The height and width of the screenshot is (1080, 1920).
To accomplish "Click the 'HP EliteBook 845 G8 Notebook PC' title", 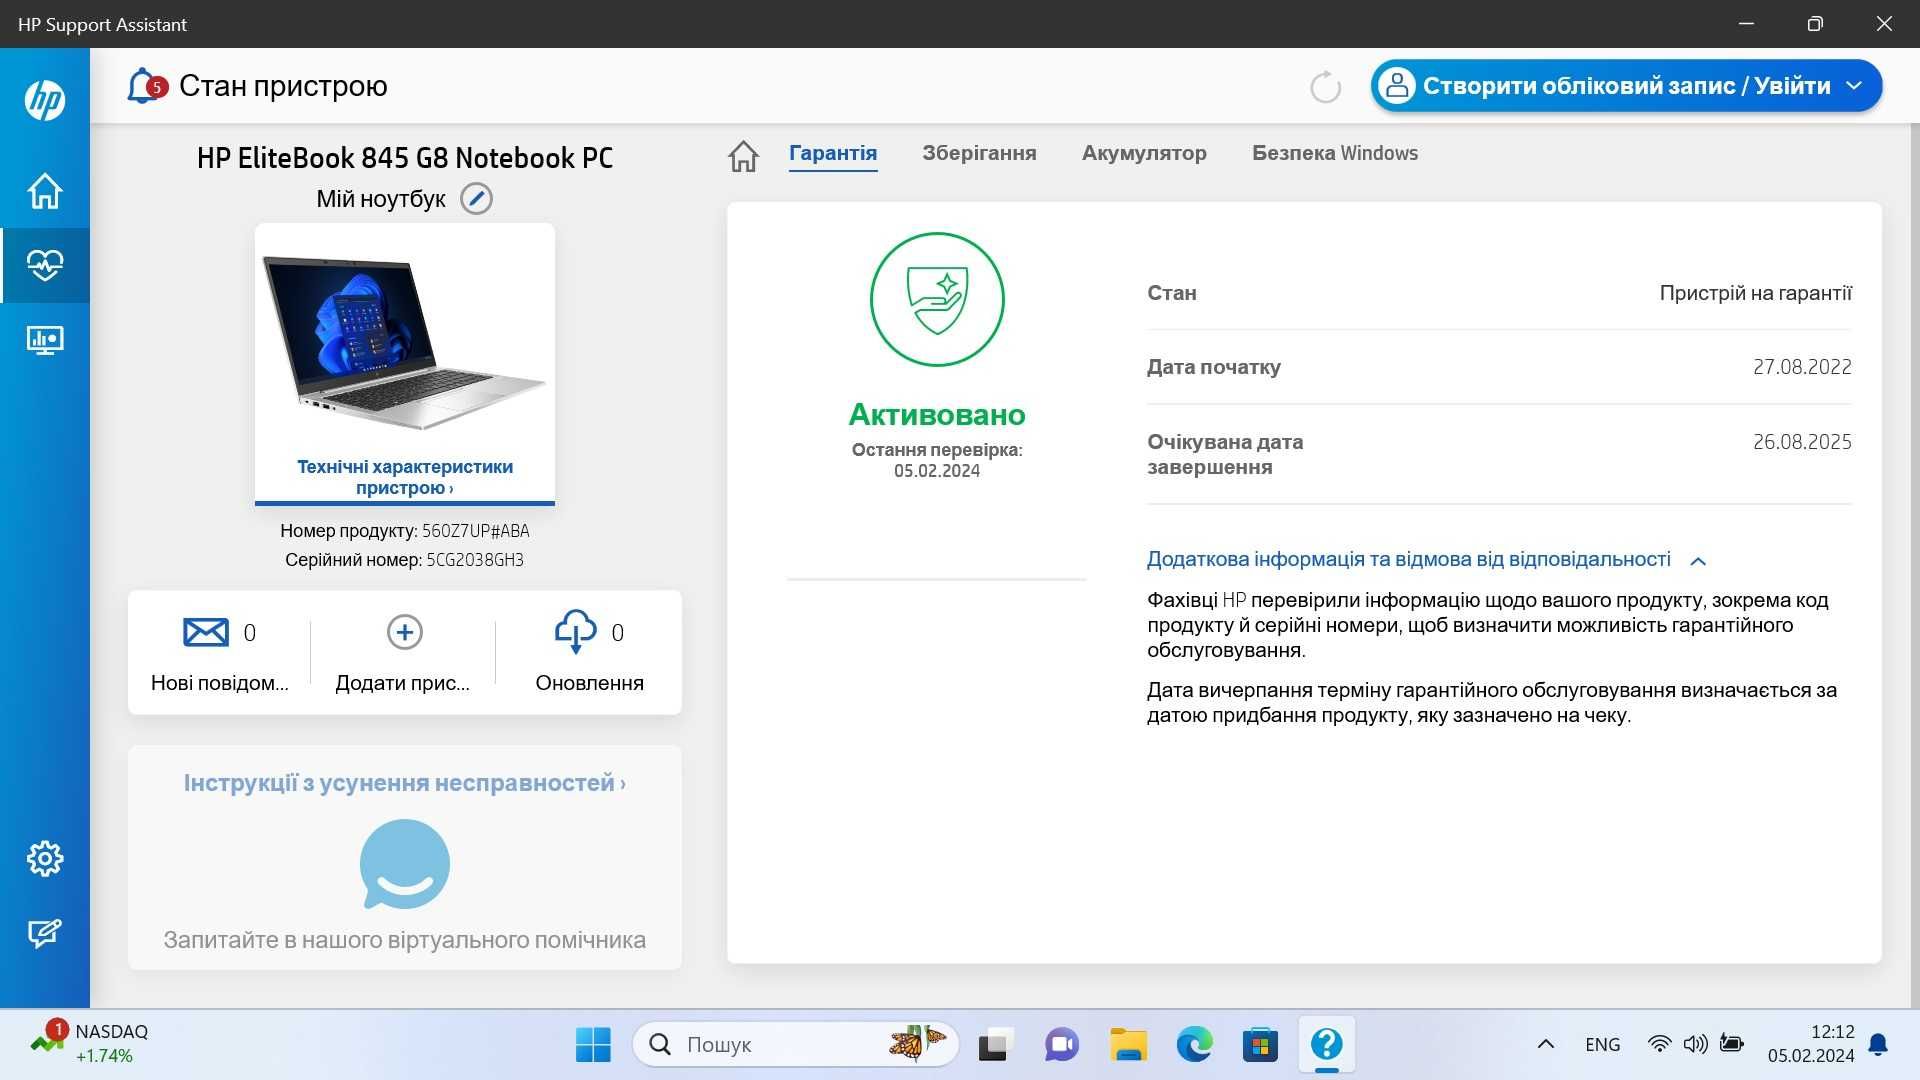I will point(405,158).
